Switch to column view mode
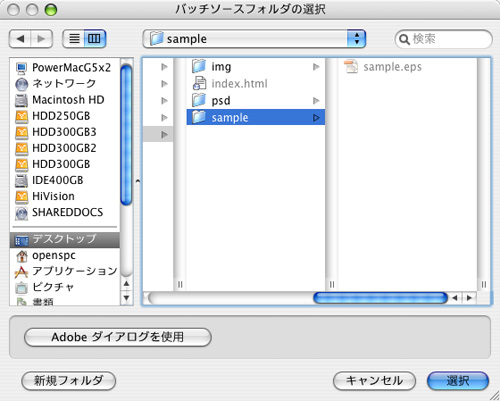Viewport: 500px width, 401px height. (x=95, y=39)
